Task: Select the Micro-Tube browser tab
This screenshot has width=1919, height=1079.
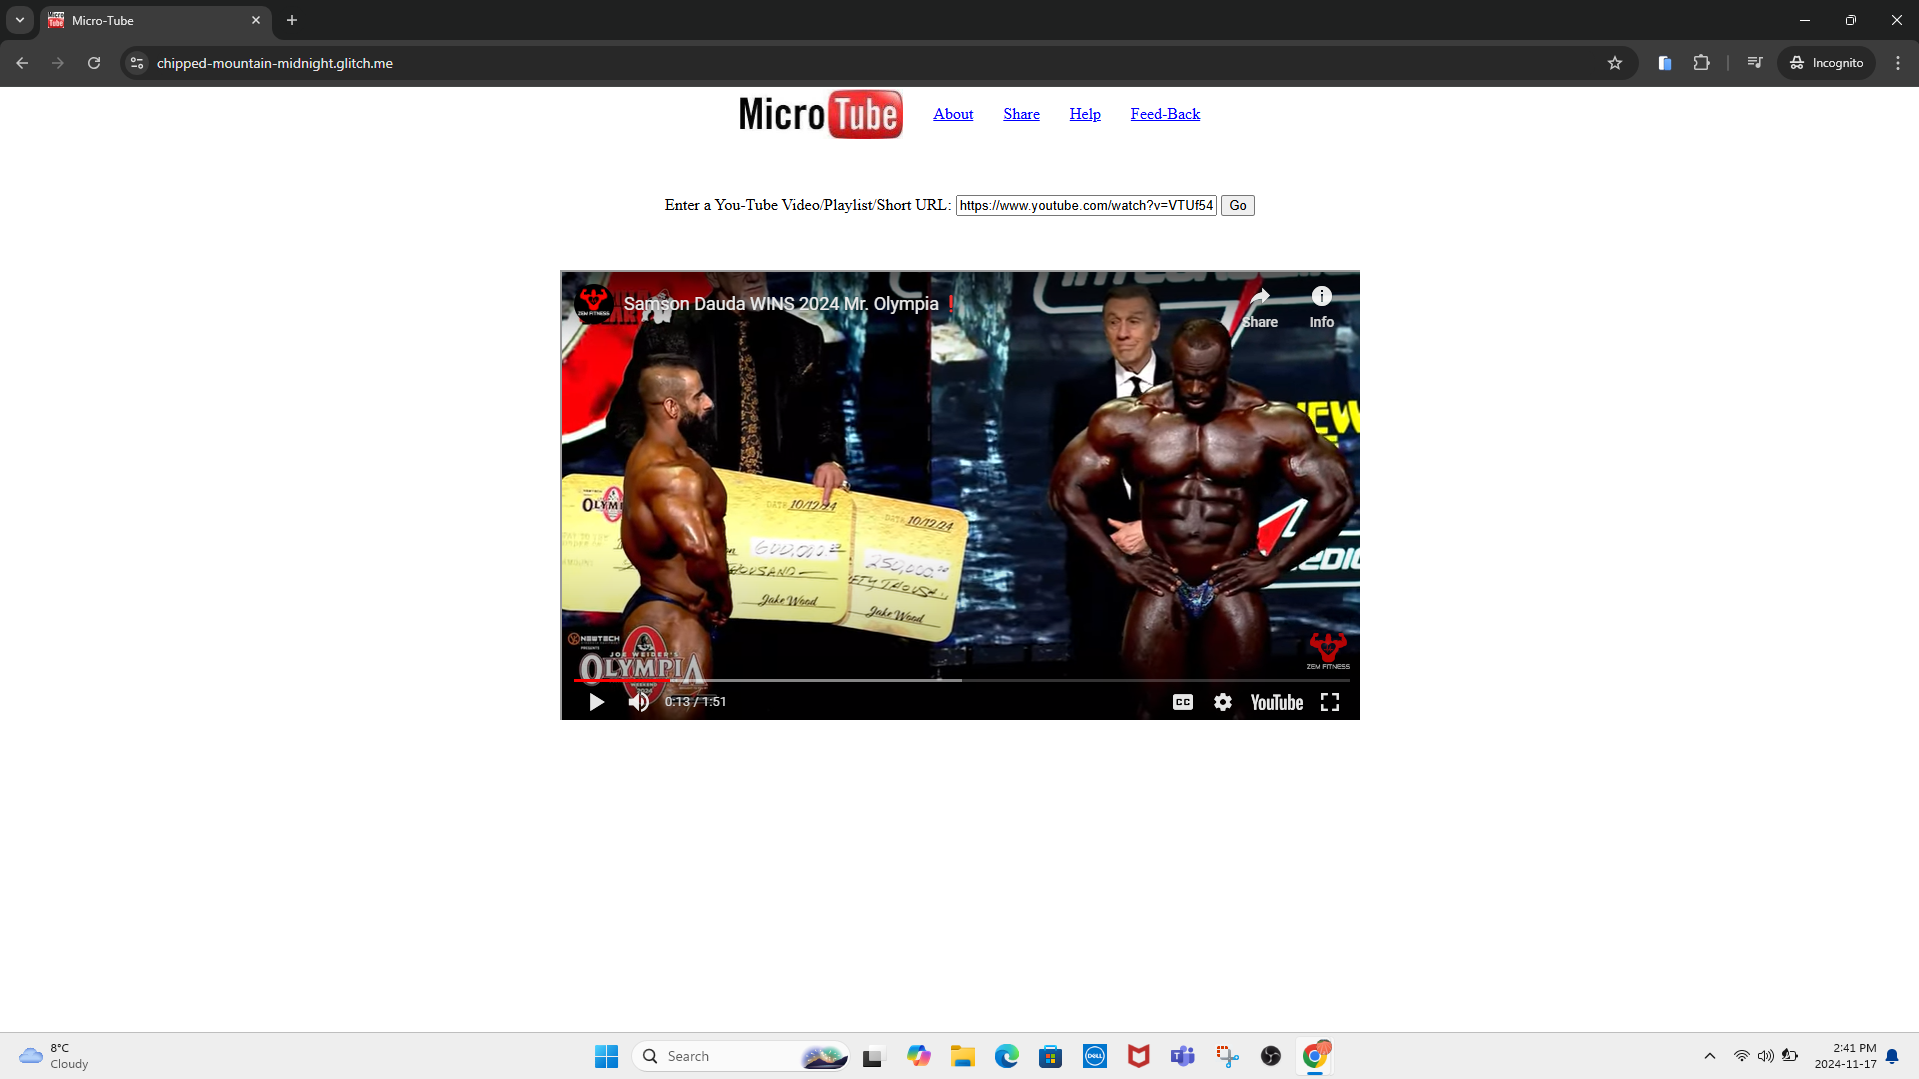Action: (155, 20)
